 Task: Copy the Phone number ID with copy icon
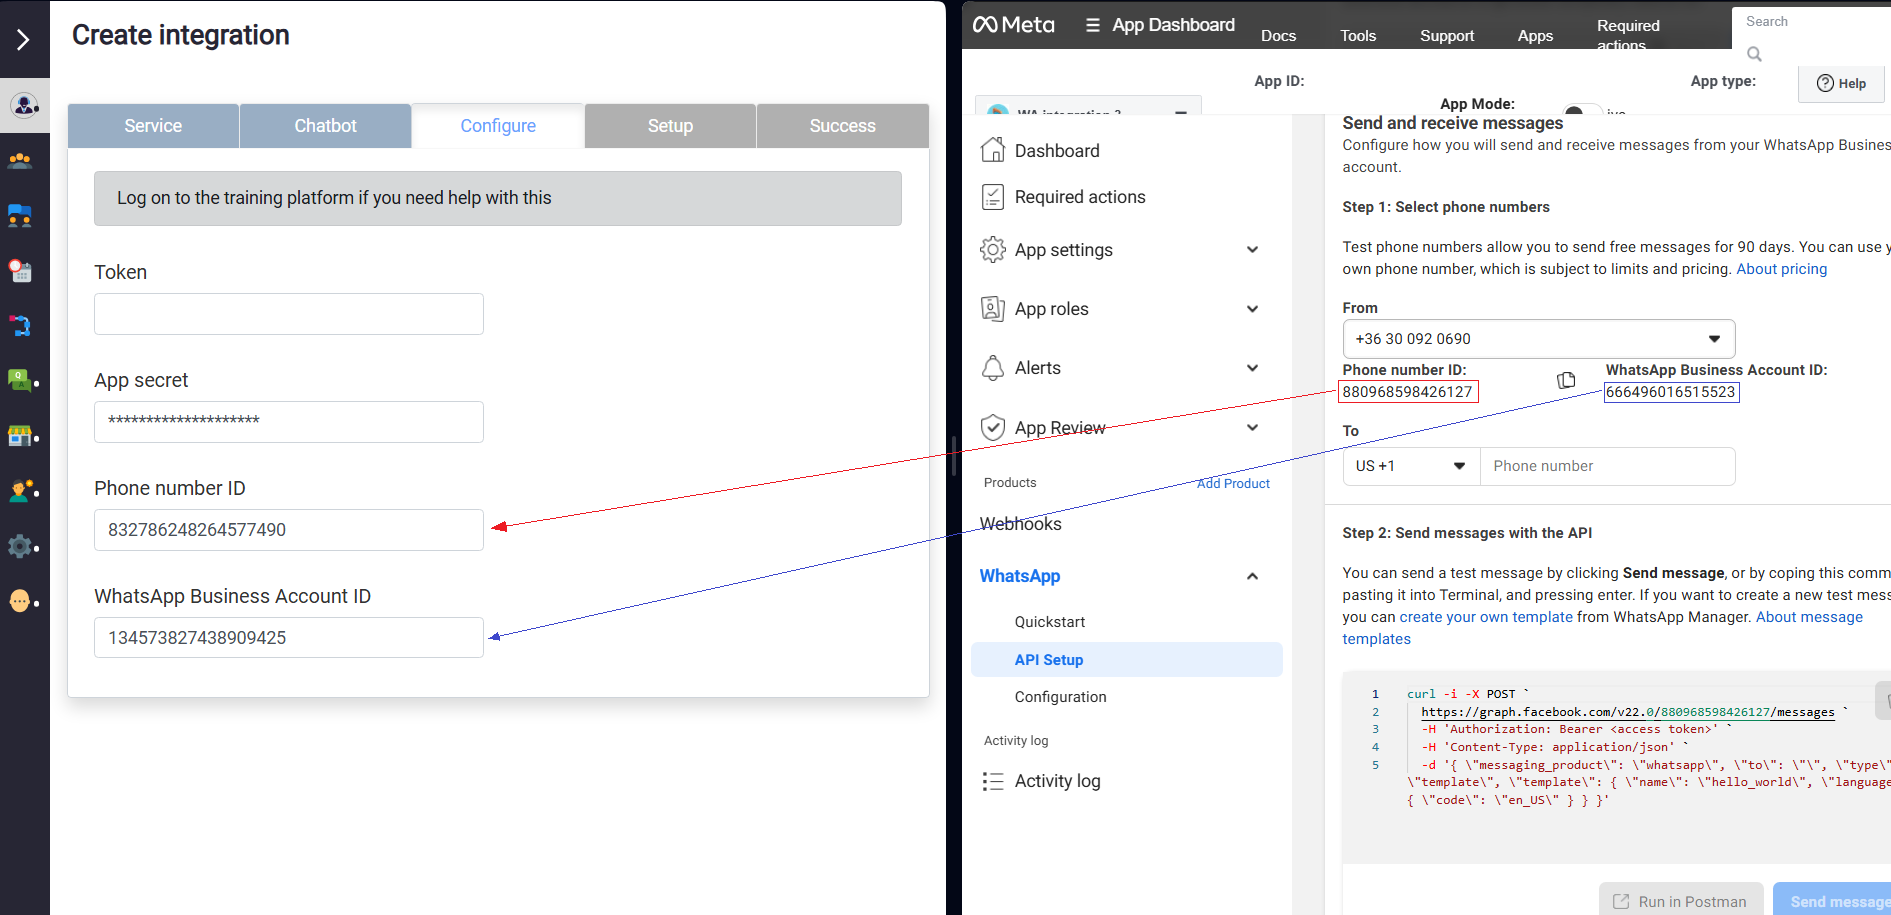pyautogui.click(x=1566, y=380)
